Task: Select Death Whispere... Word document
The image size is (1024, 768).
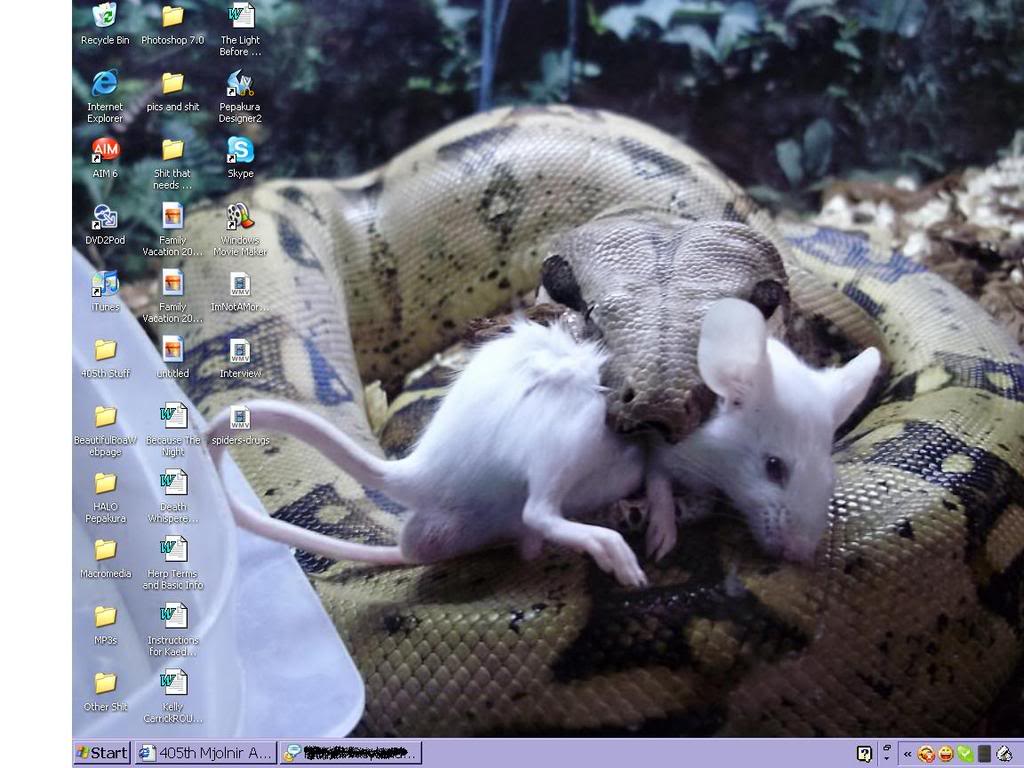Action: coord(172,496)
